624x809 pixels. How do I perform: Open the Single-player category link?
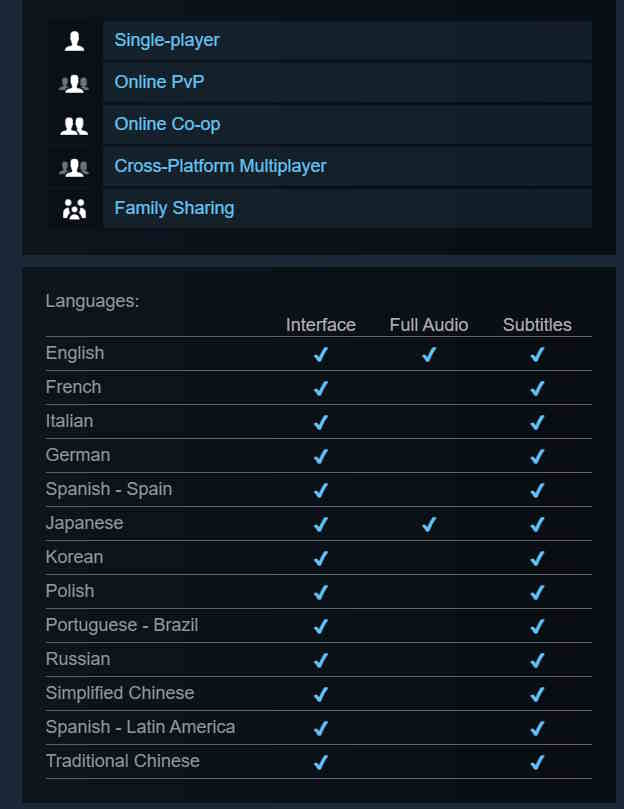pyautogui.click(x=167, y=41)
